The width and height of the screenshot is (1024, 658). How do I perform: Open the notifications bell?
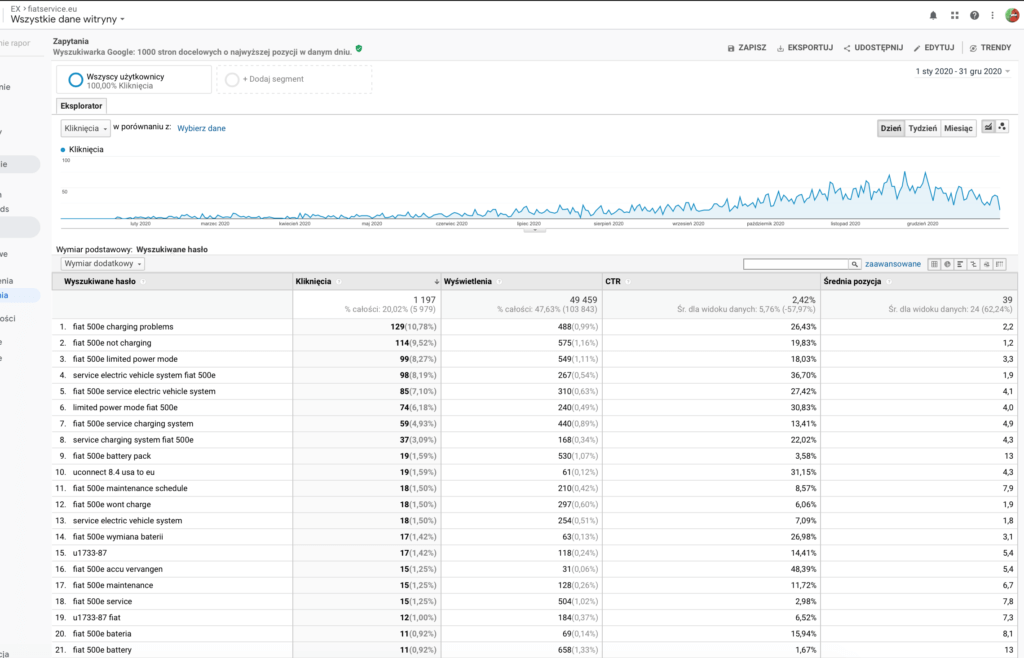tap(933, 16)
